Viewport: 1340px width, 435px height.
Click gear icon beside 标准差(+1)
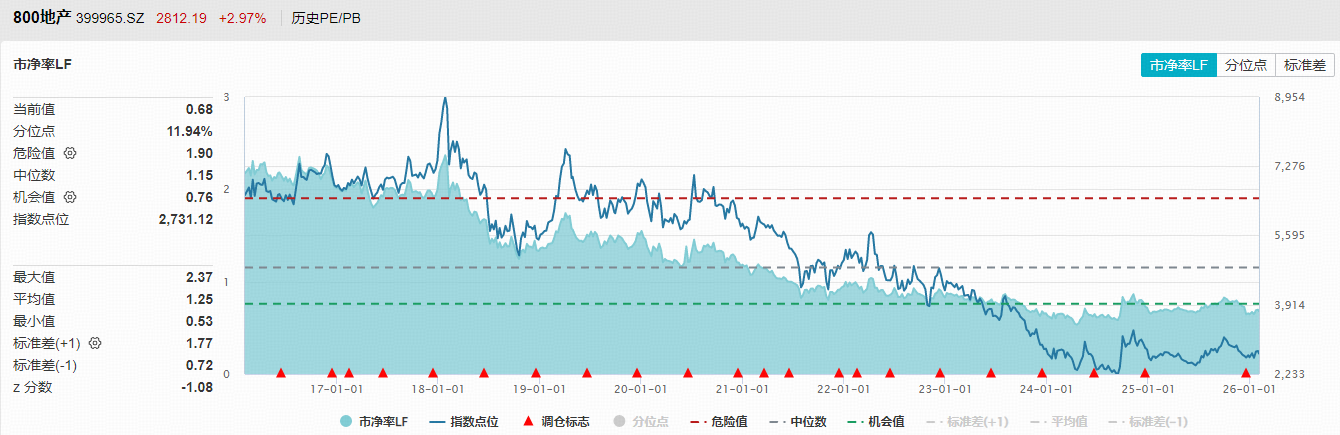point(96,343)
